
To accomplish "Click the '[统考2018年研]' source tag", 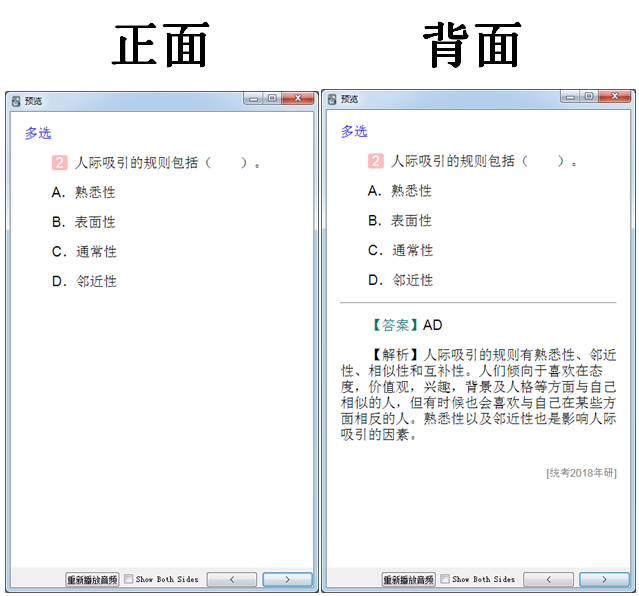I will coord(582,473).
